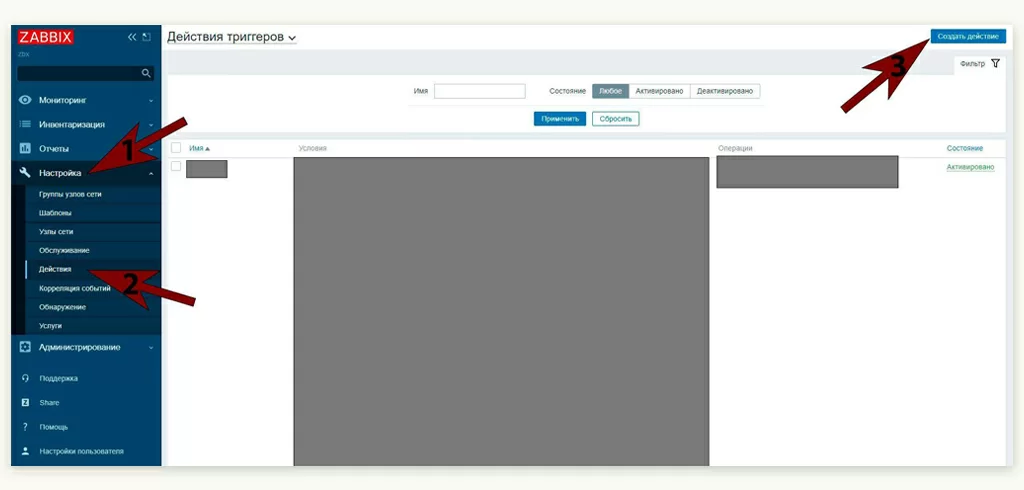Click the sidebar hide icon beside collapse arrows
Image resolution: width=1024 pixels, height=490 pixels.
pos(147,37)
